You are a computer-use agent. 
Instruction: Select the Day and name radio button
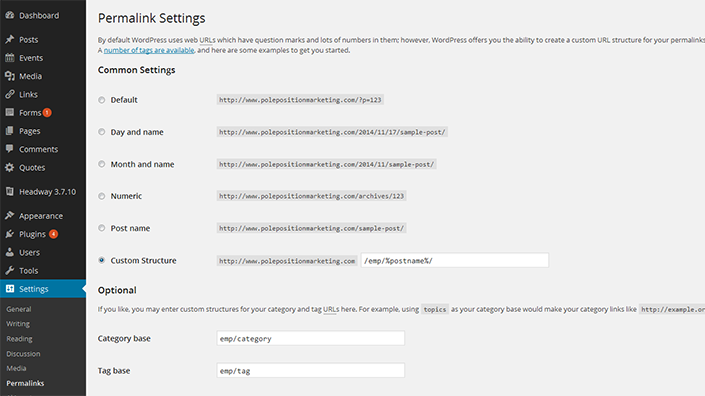point(102,132)
